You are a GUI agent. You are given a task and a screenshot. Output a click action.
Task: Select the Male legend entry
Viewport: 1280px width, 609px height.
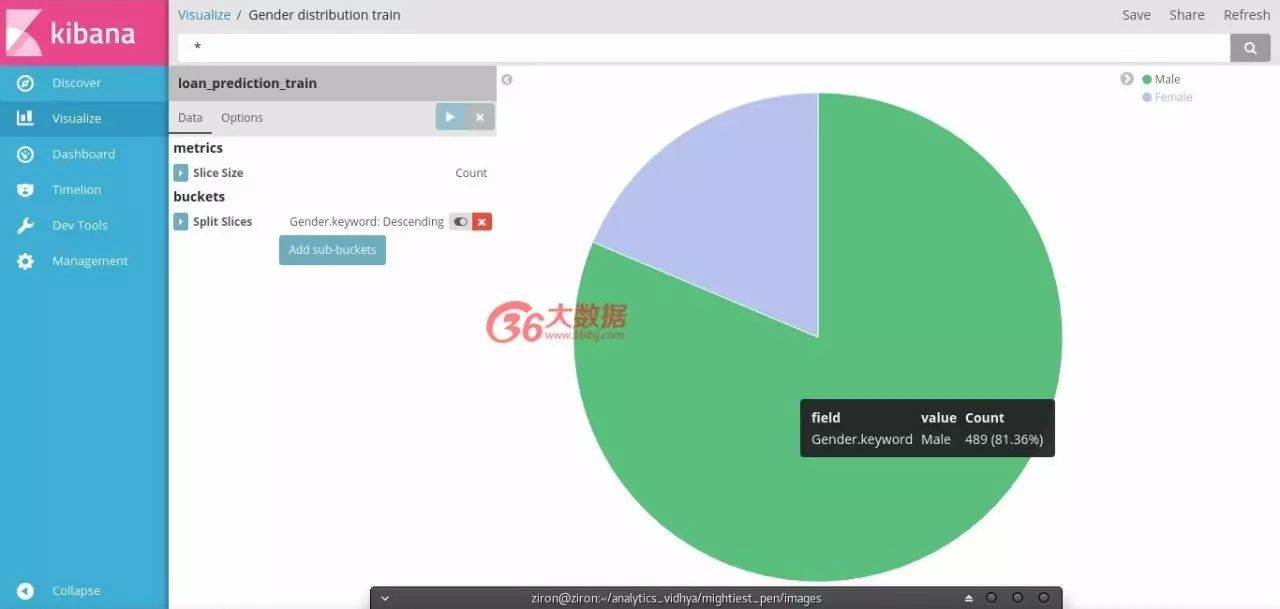point(1167,80)
